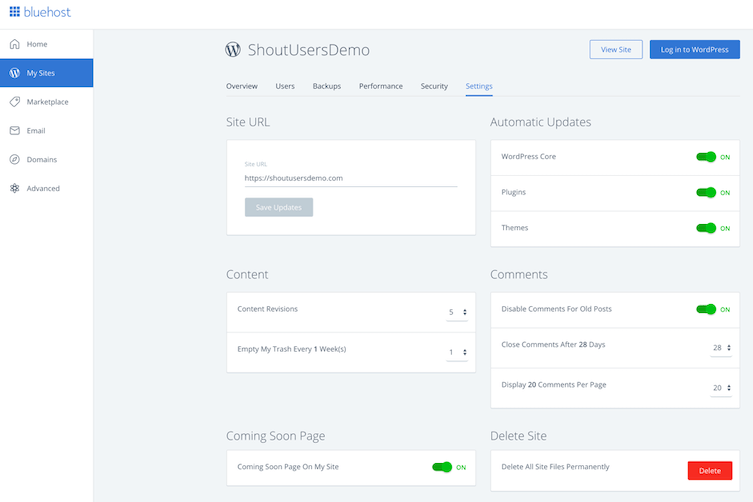Click the Domains compass icon
The image size is (753, 502).
pyautogui.click(x=15, y=160)
